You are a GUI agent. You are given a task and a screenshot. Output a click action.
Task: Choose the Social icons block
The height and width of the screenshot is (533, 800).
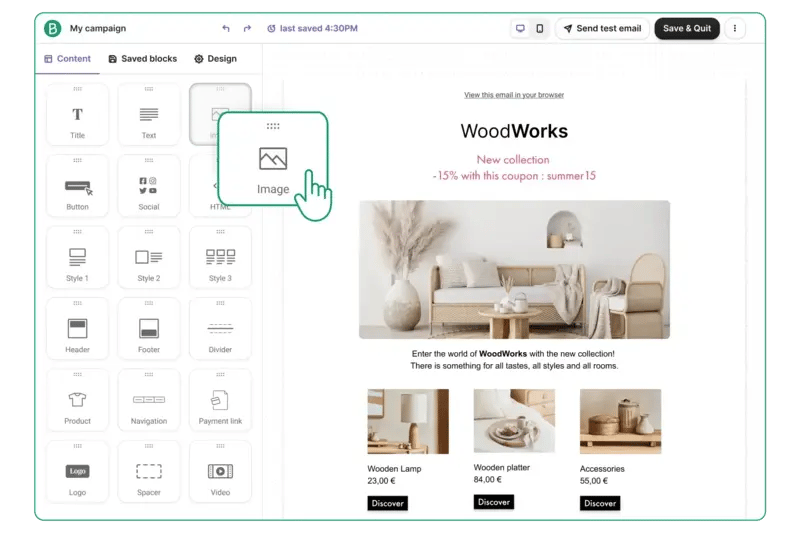tap(149, 187)
